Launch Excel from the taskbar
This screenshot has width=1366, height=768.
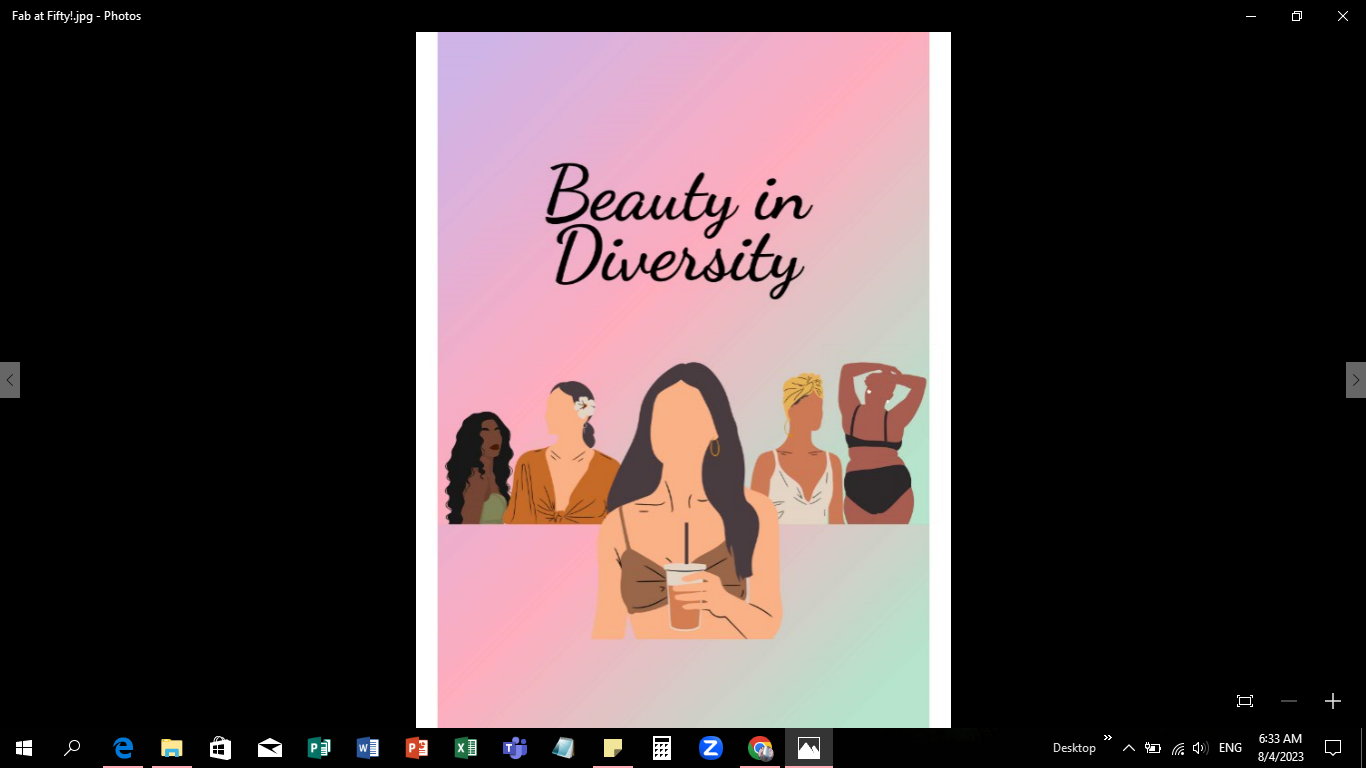pyautogui.click(x=466, y=747)
